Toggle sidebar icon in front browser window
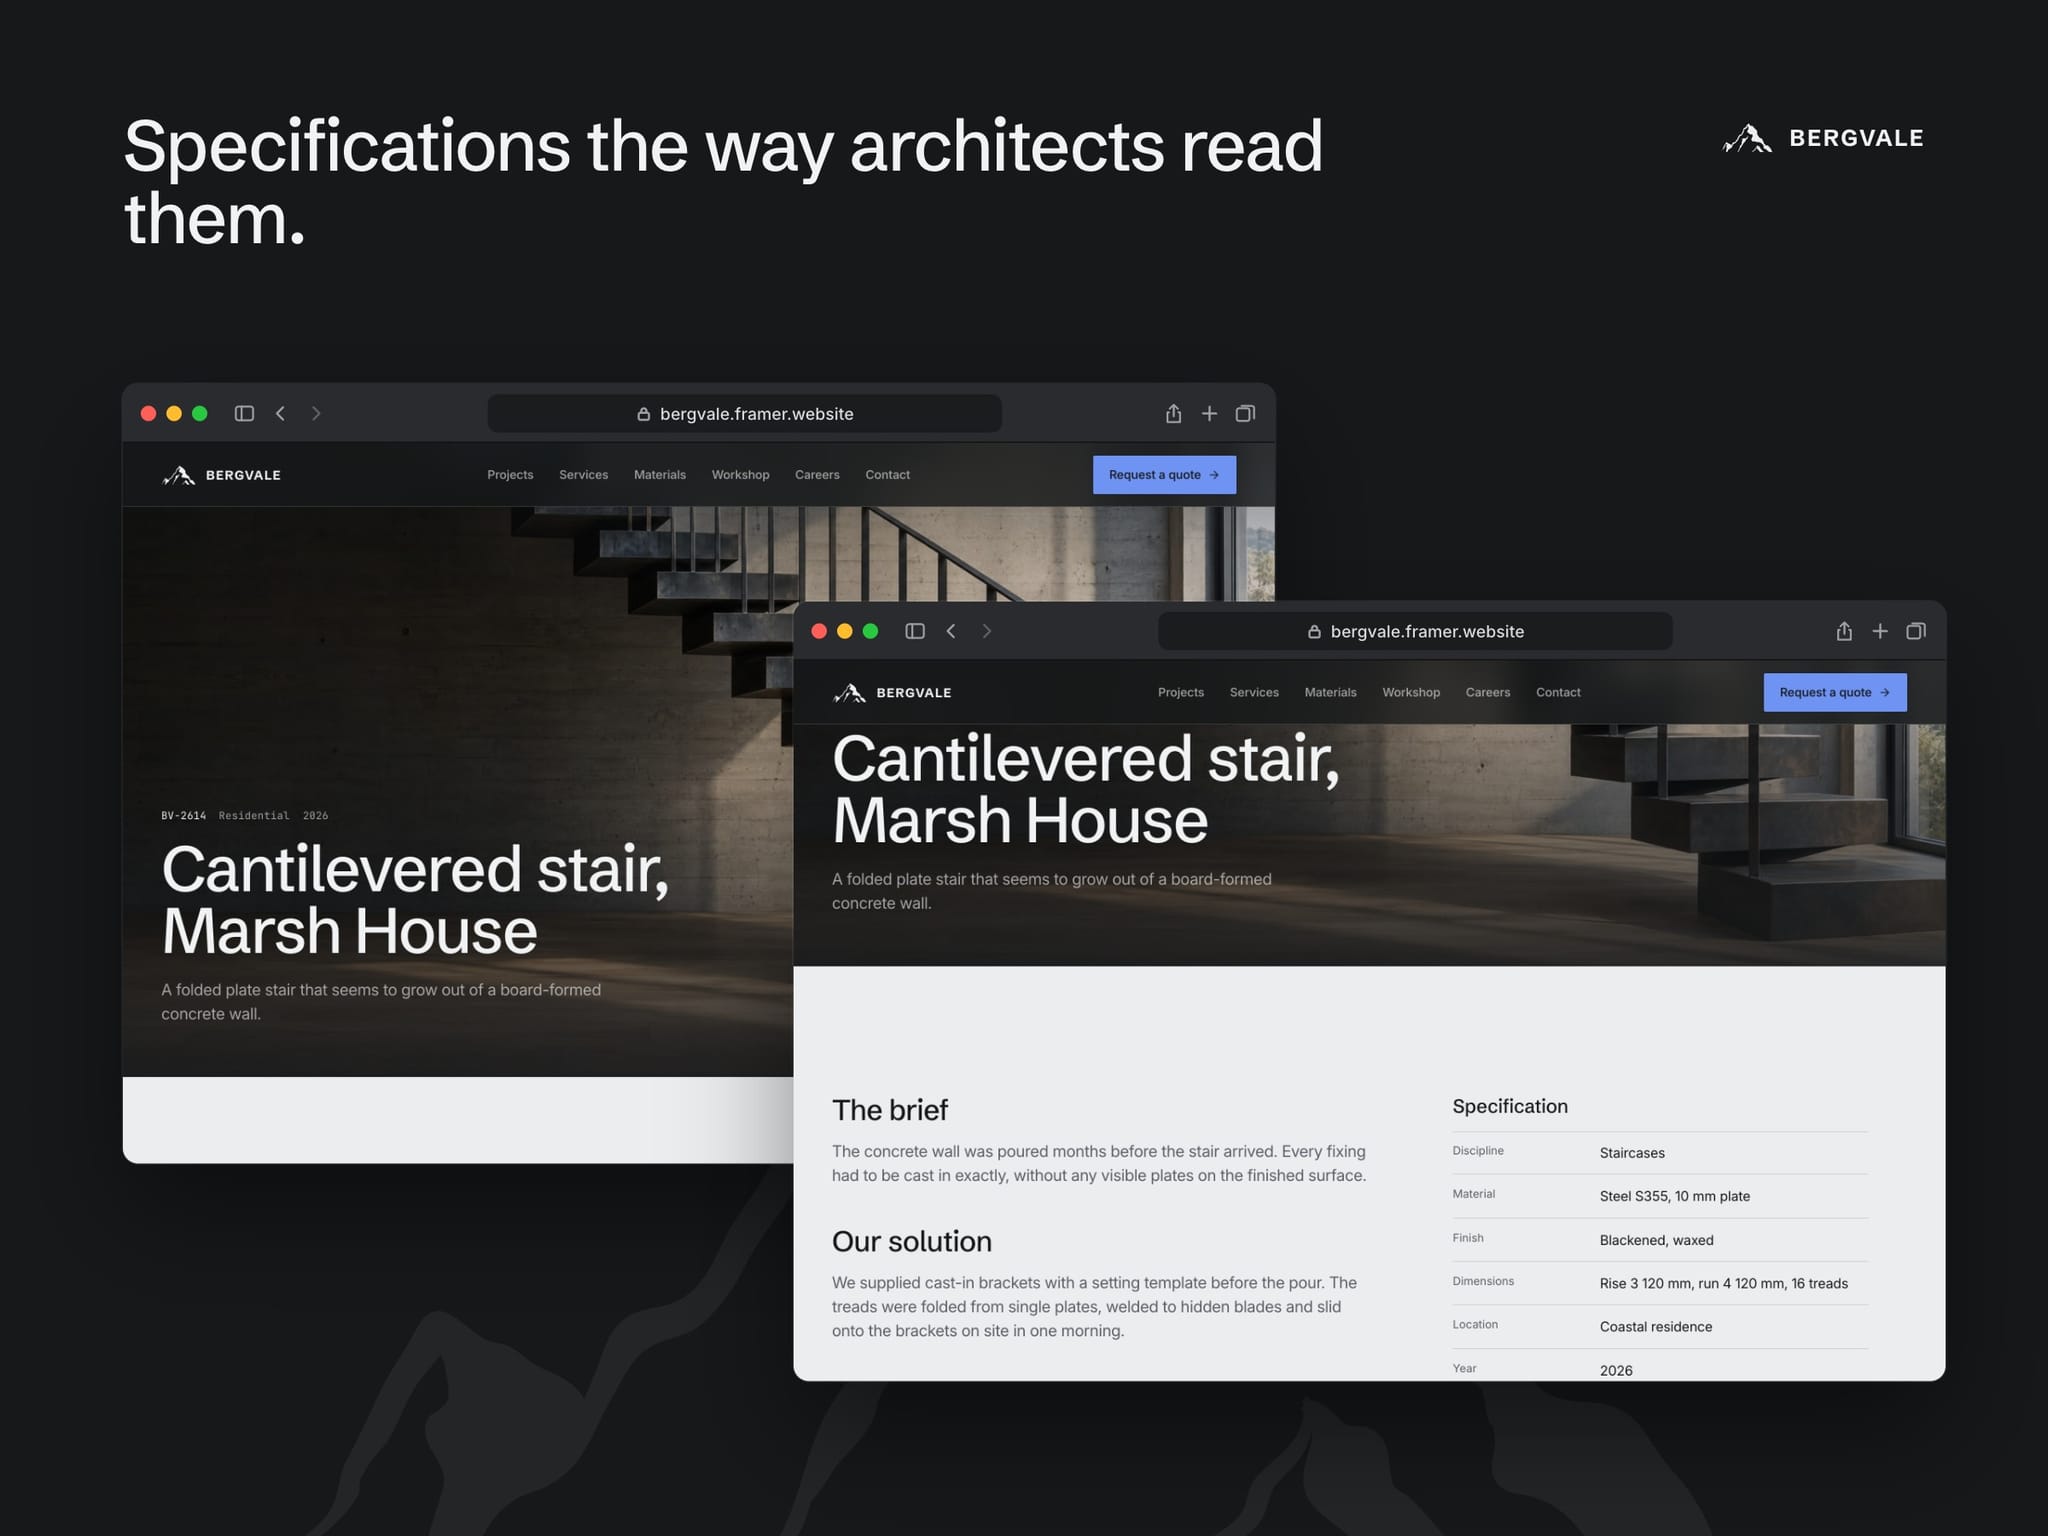Image resolution: width=2048 pixels, height=1536 pixels. 915,631
